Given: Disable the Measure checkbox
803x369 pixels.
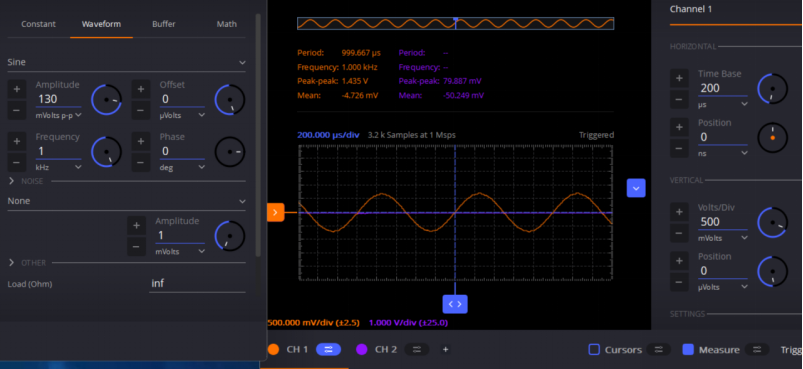Looking at the screenshot, I should 688,350.
